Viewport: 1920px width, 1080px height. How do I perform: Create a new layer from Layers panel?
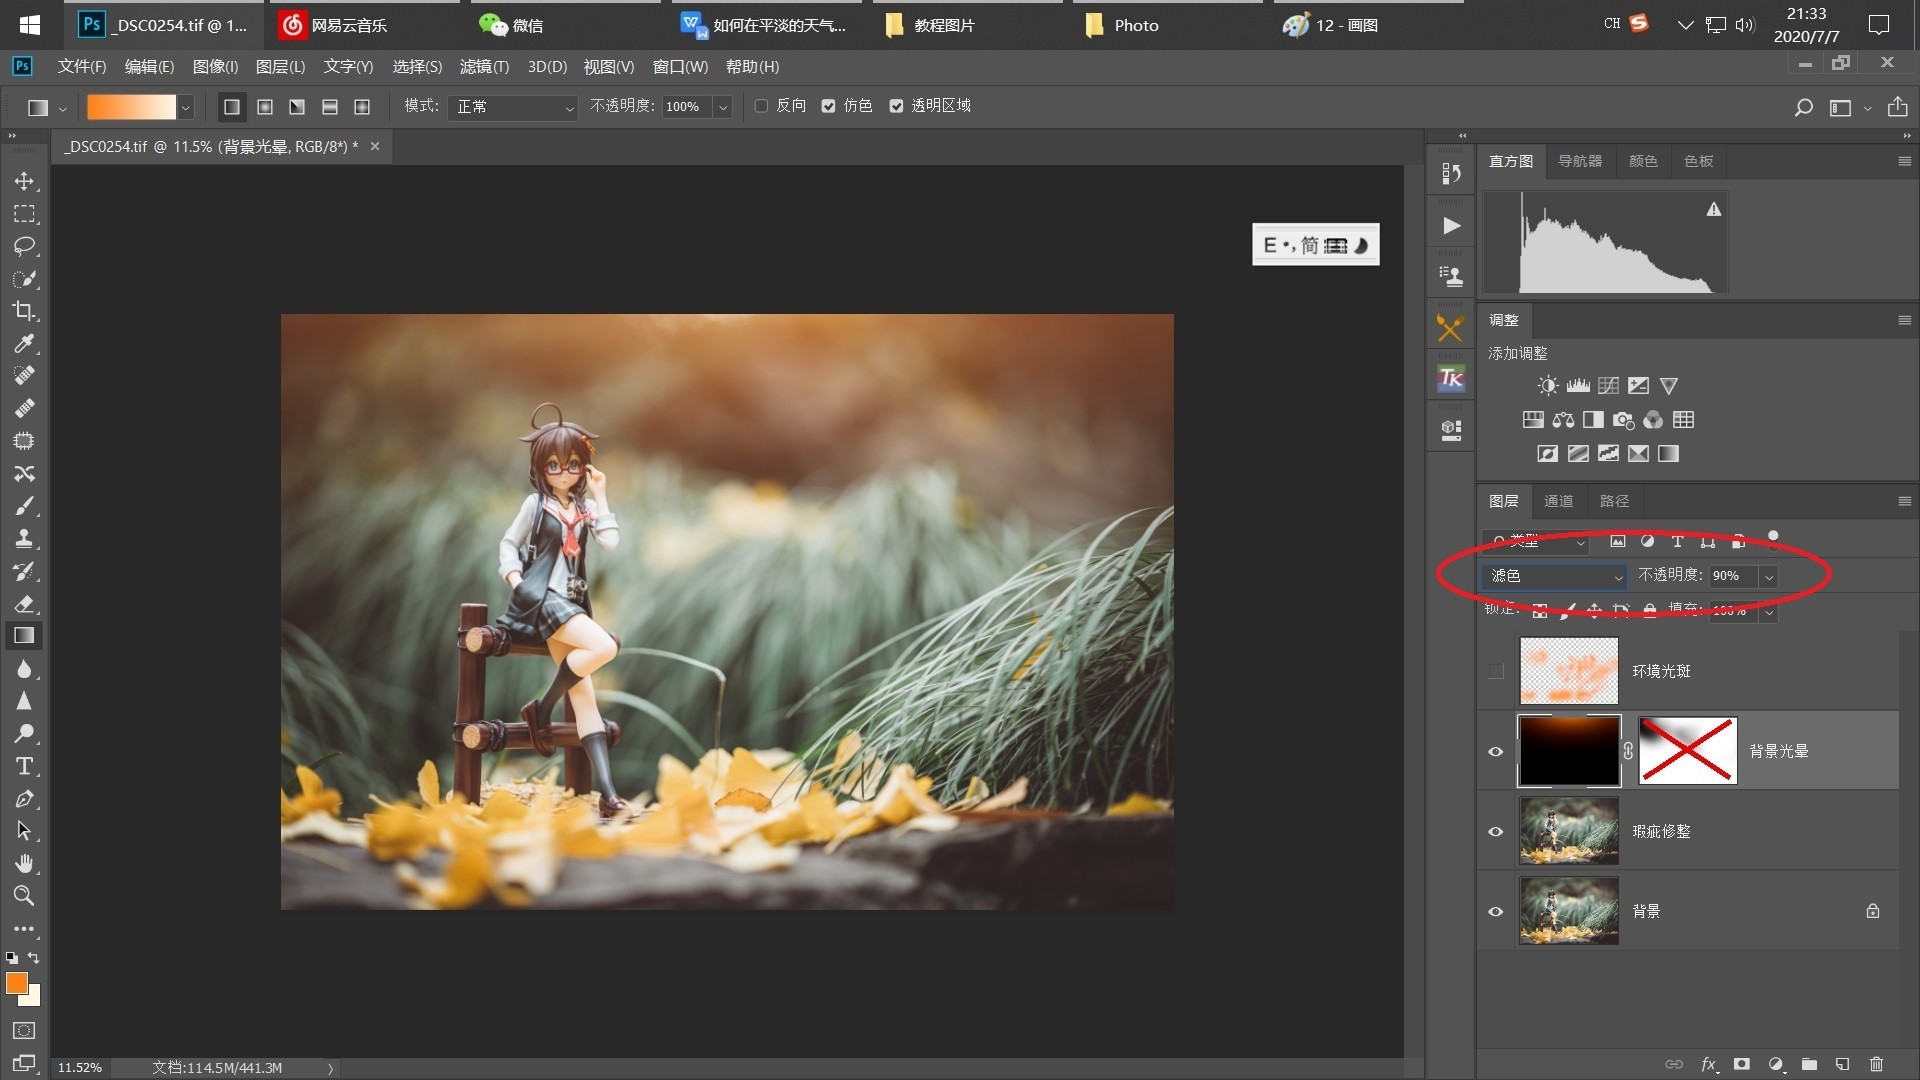pyautogui.click(x=1842, y=1064)
